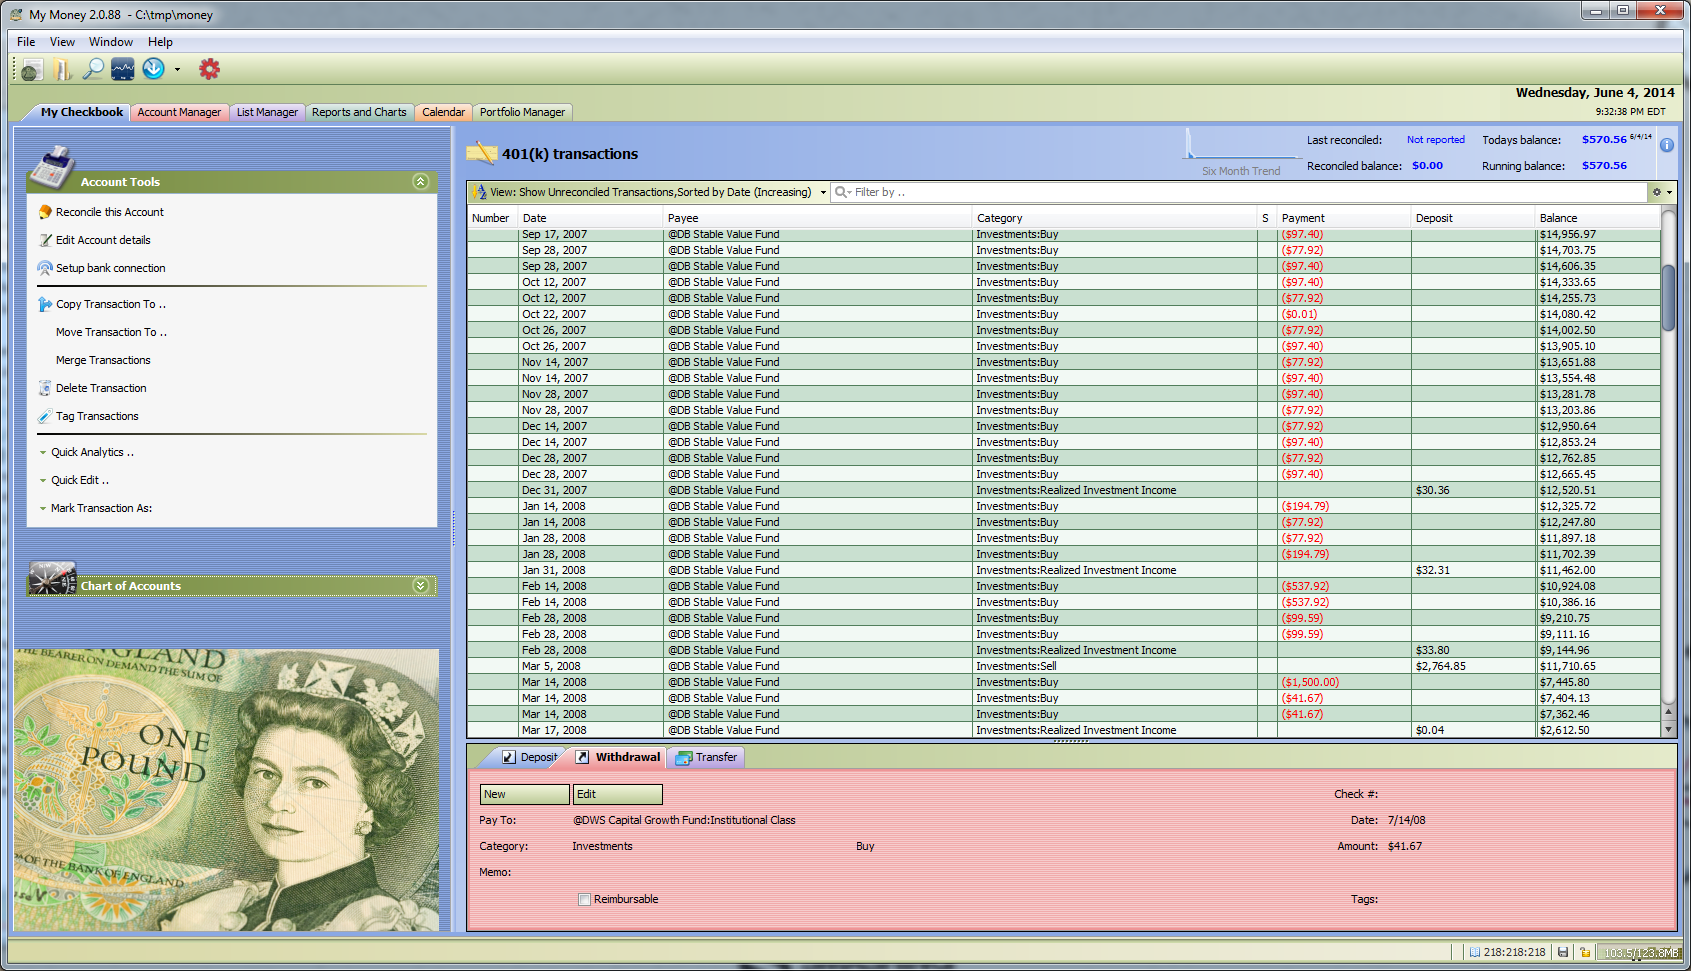Click the grid settings gear icon
The height and width of the screenshot is (971, 1691).
point(1657,192)
